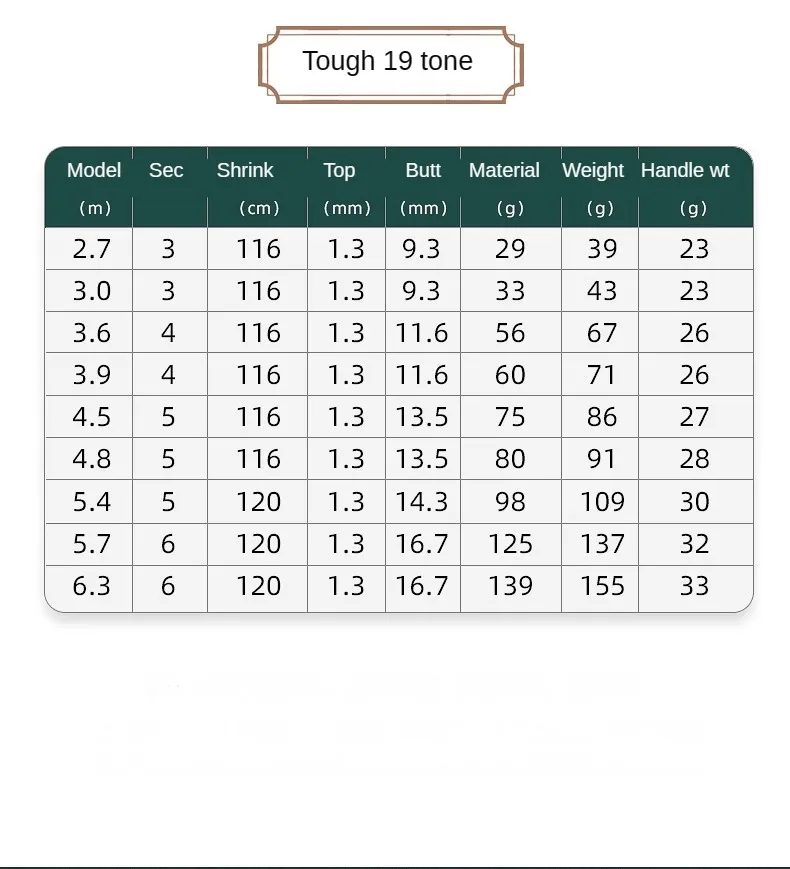Screen dimensions: 790x869
Task: Select the 6.3 model cell
Action: [x=91, y=586]
